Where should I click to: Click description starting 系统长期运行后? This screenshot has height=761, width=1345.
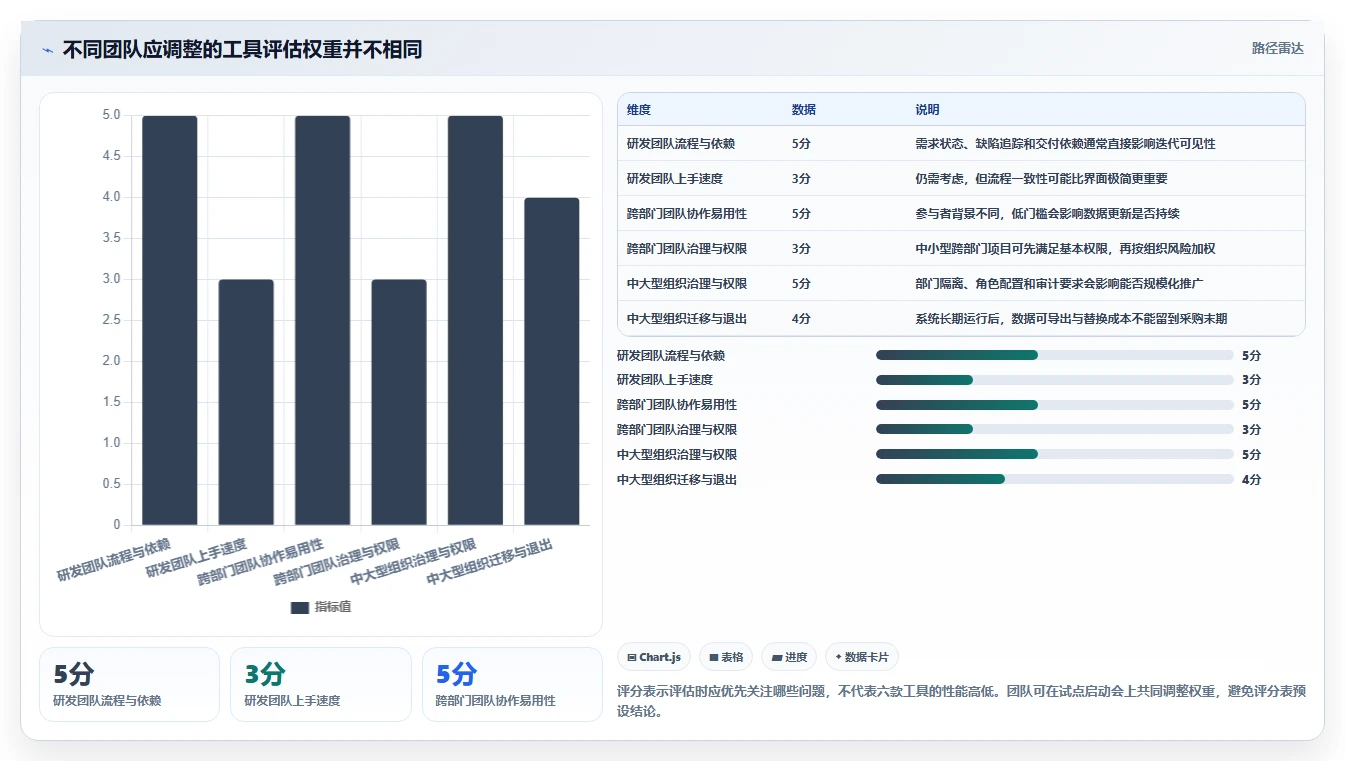tap(1071, 319)
